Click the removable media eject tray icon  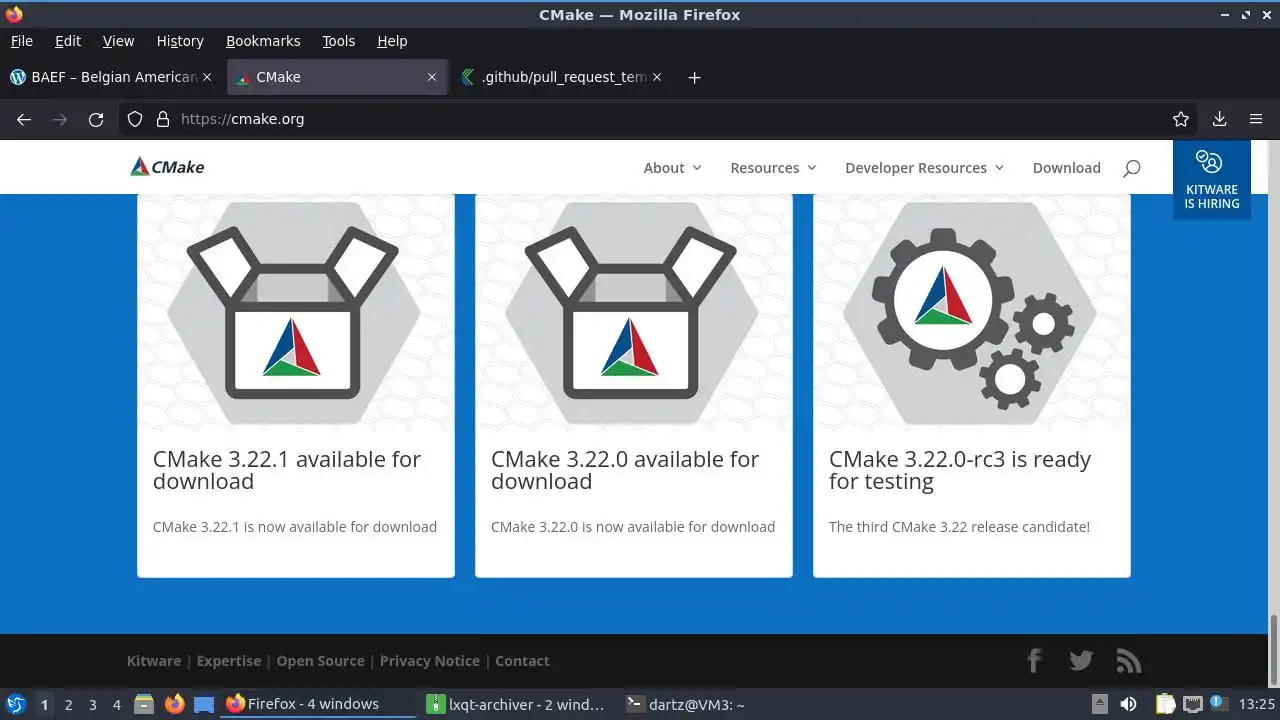(x=1099, y=704)
